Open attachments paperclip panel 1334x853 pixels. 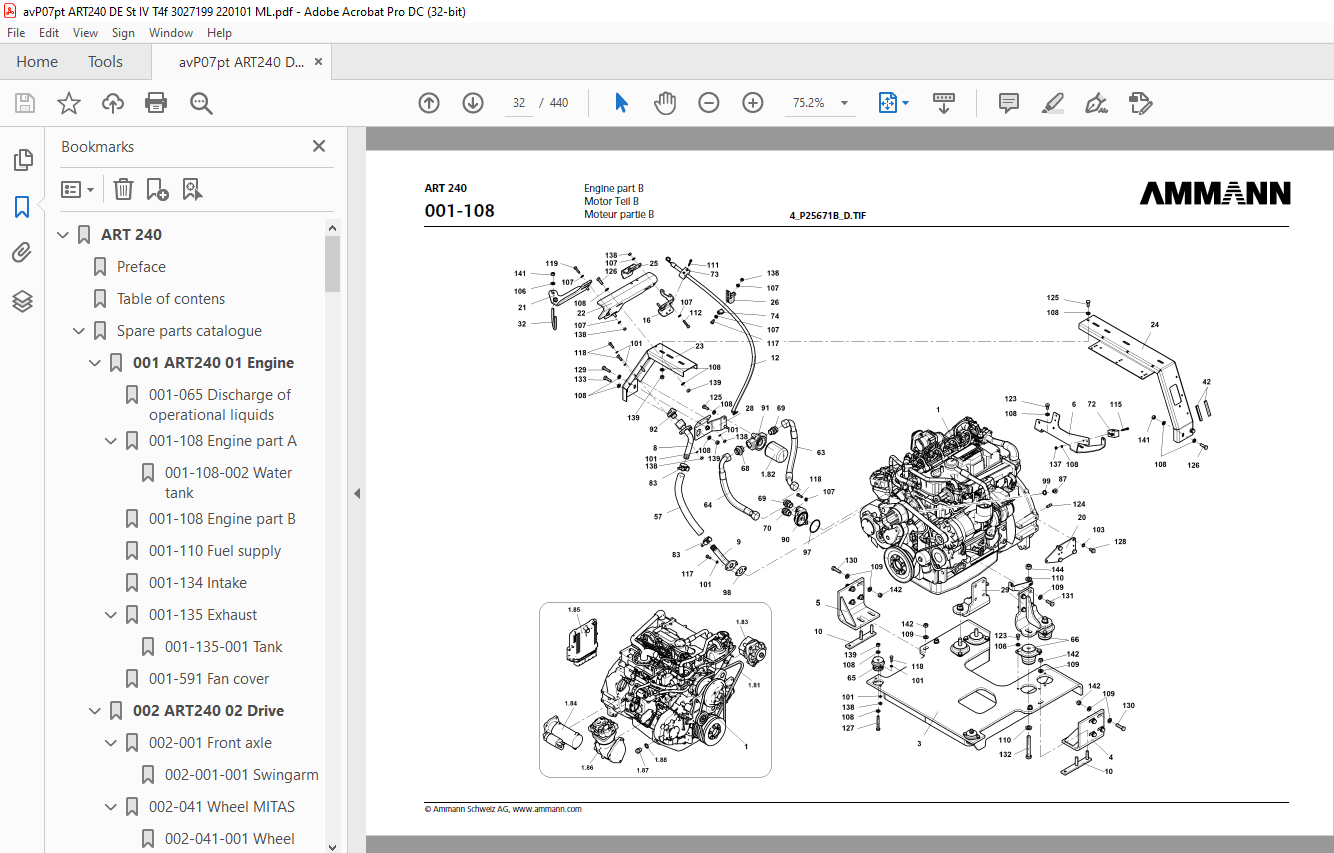pyautogui.click(x=22, y=253)
